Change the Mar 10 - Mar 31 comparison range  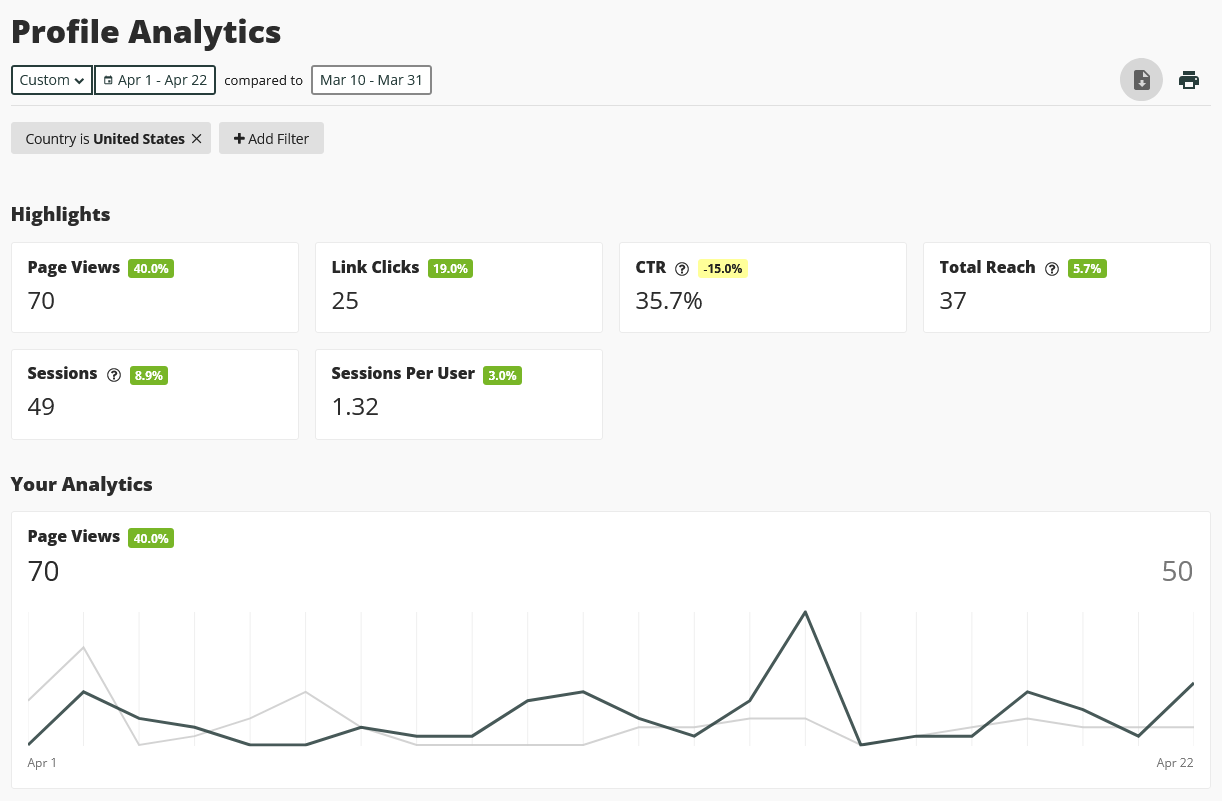(371, 79)
